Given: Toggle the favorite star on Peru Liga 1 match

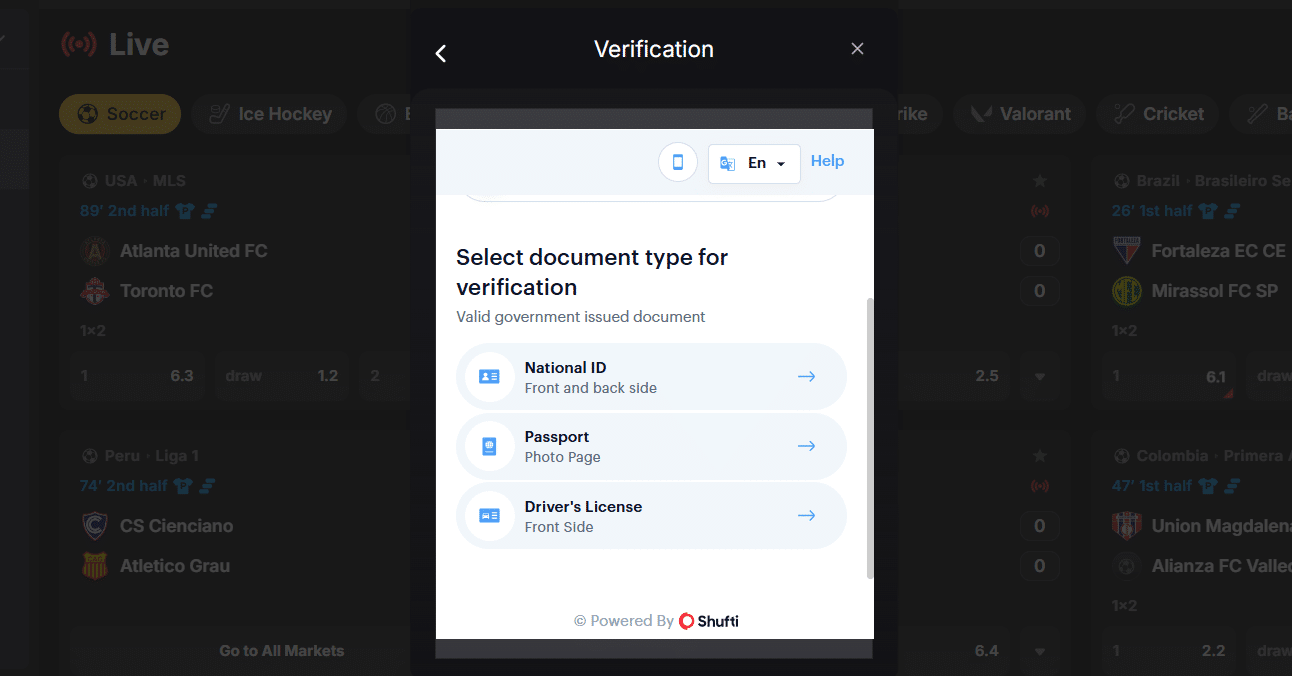Looking at the screenshot, I should tap(1039, 455).
